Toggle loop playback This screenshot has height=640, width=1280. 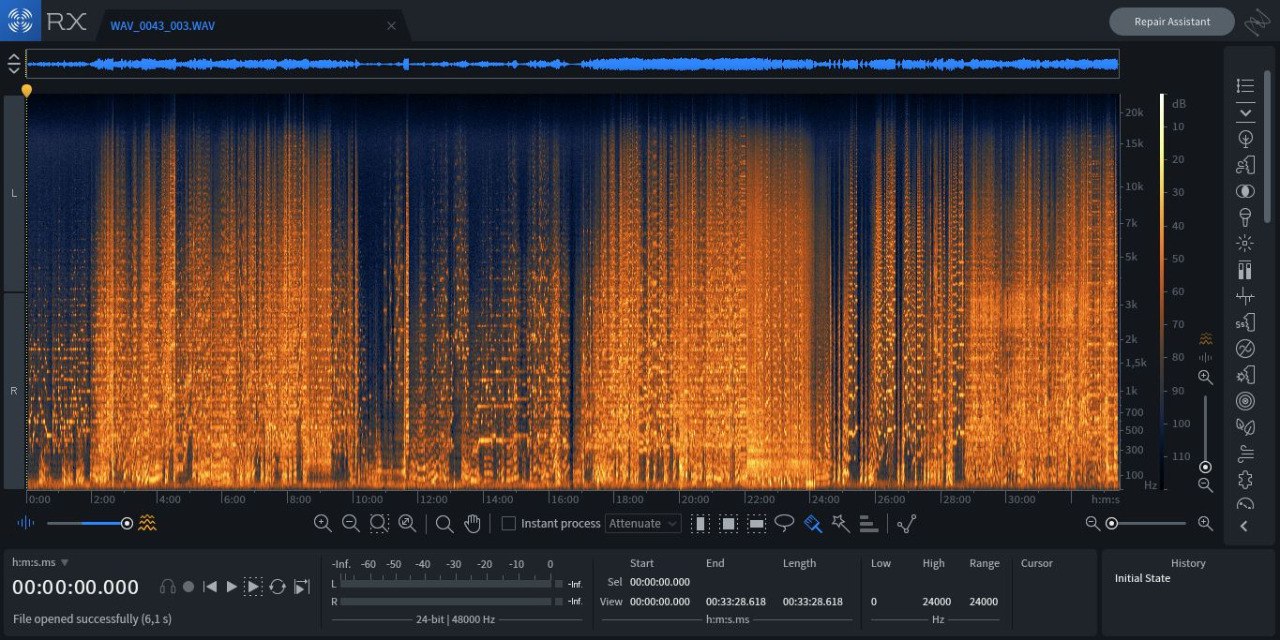(277, 587)
